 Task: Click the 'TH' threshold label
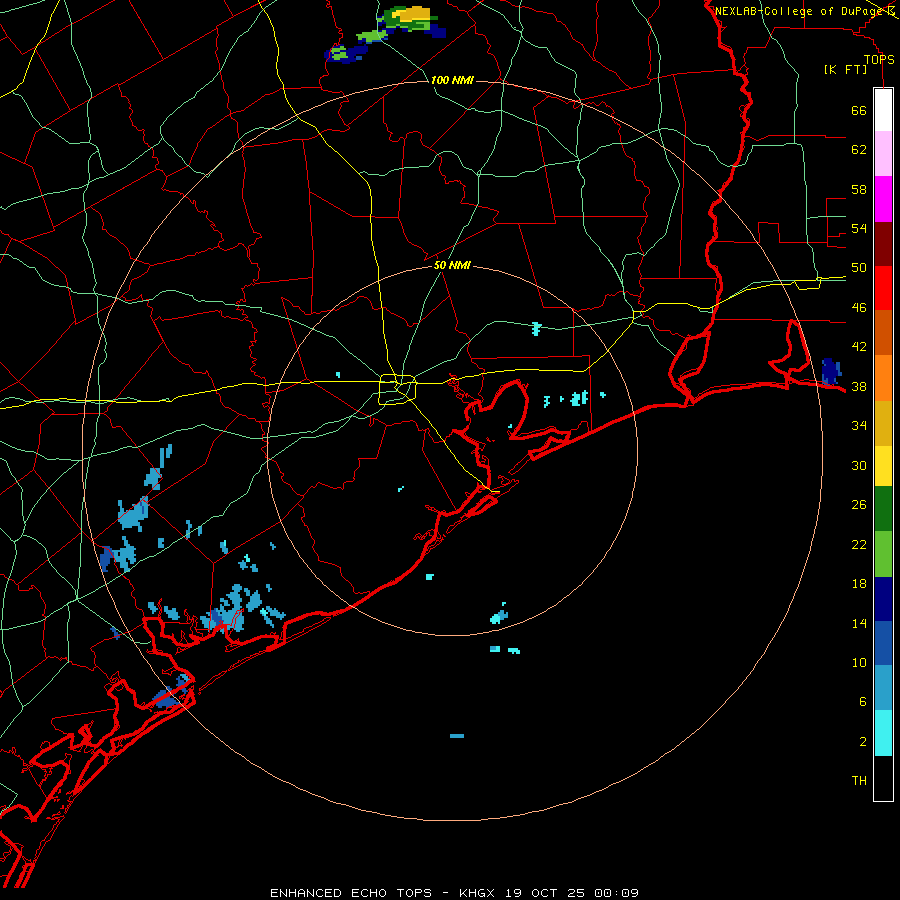[859, 781]
